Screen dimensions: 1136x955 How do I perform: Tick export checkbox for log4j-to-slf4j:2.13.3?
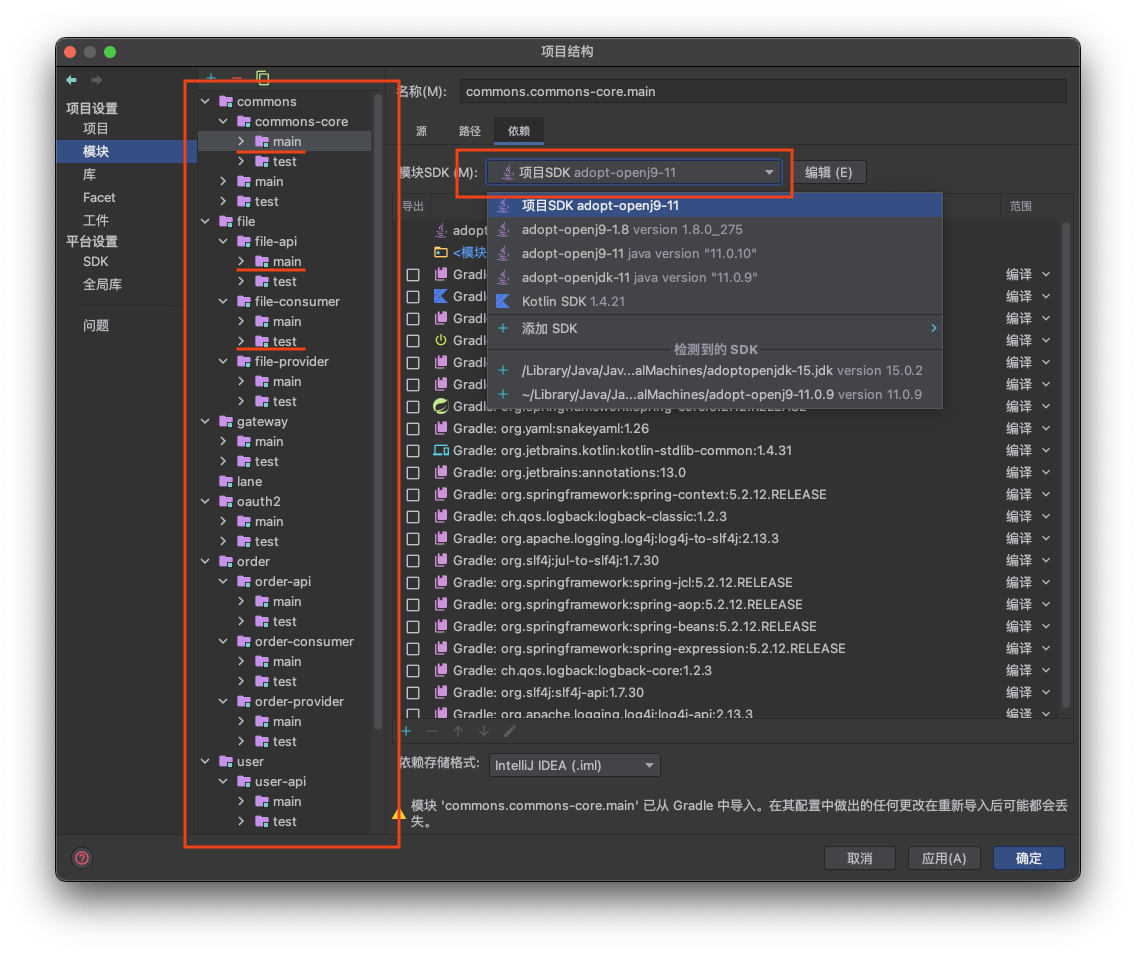click(x=413, y=538)
